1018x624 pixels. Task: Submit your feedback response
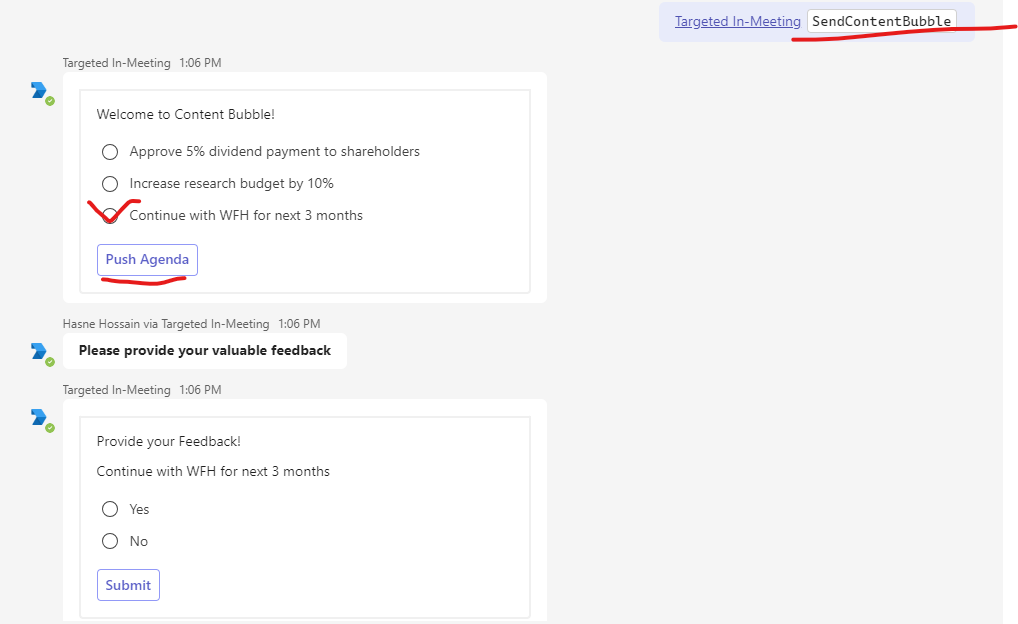tap(128, 585)
